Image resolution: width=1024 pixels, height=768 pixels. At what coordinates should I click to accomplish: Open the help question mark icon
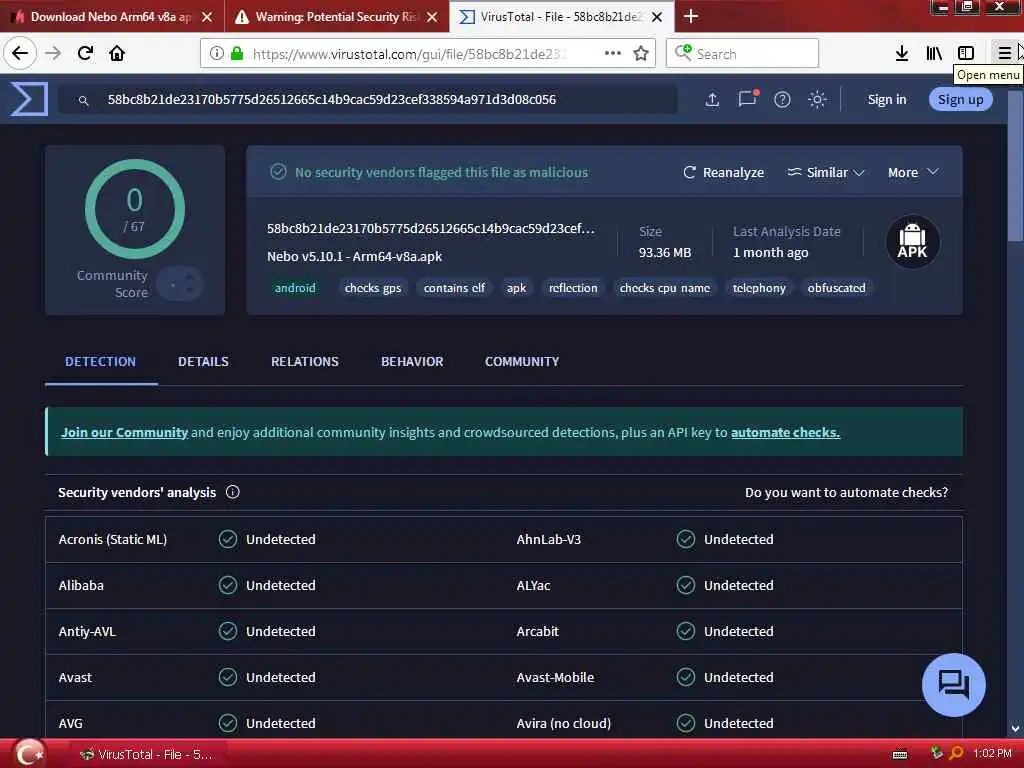tap(782, 100)
